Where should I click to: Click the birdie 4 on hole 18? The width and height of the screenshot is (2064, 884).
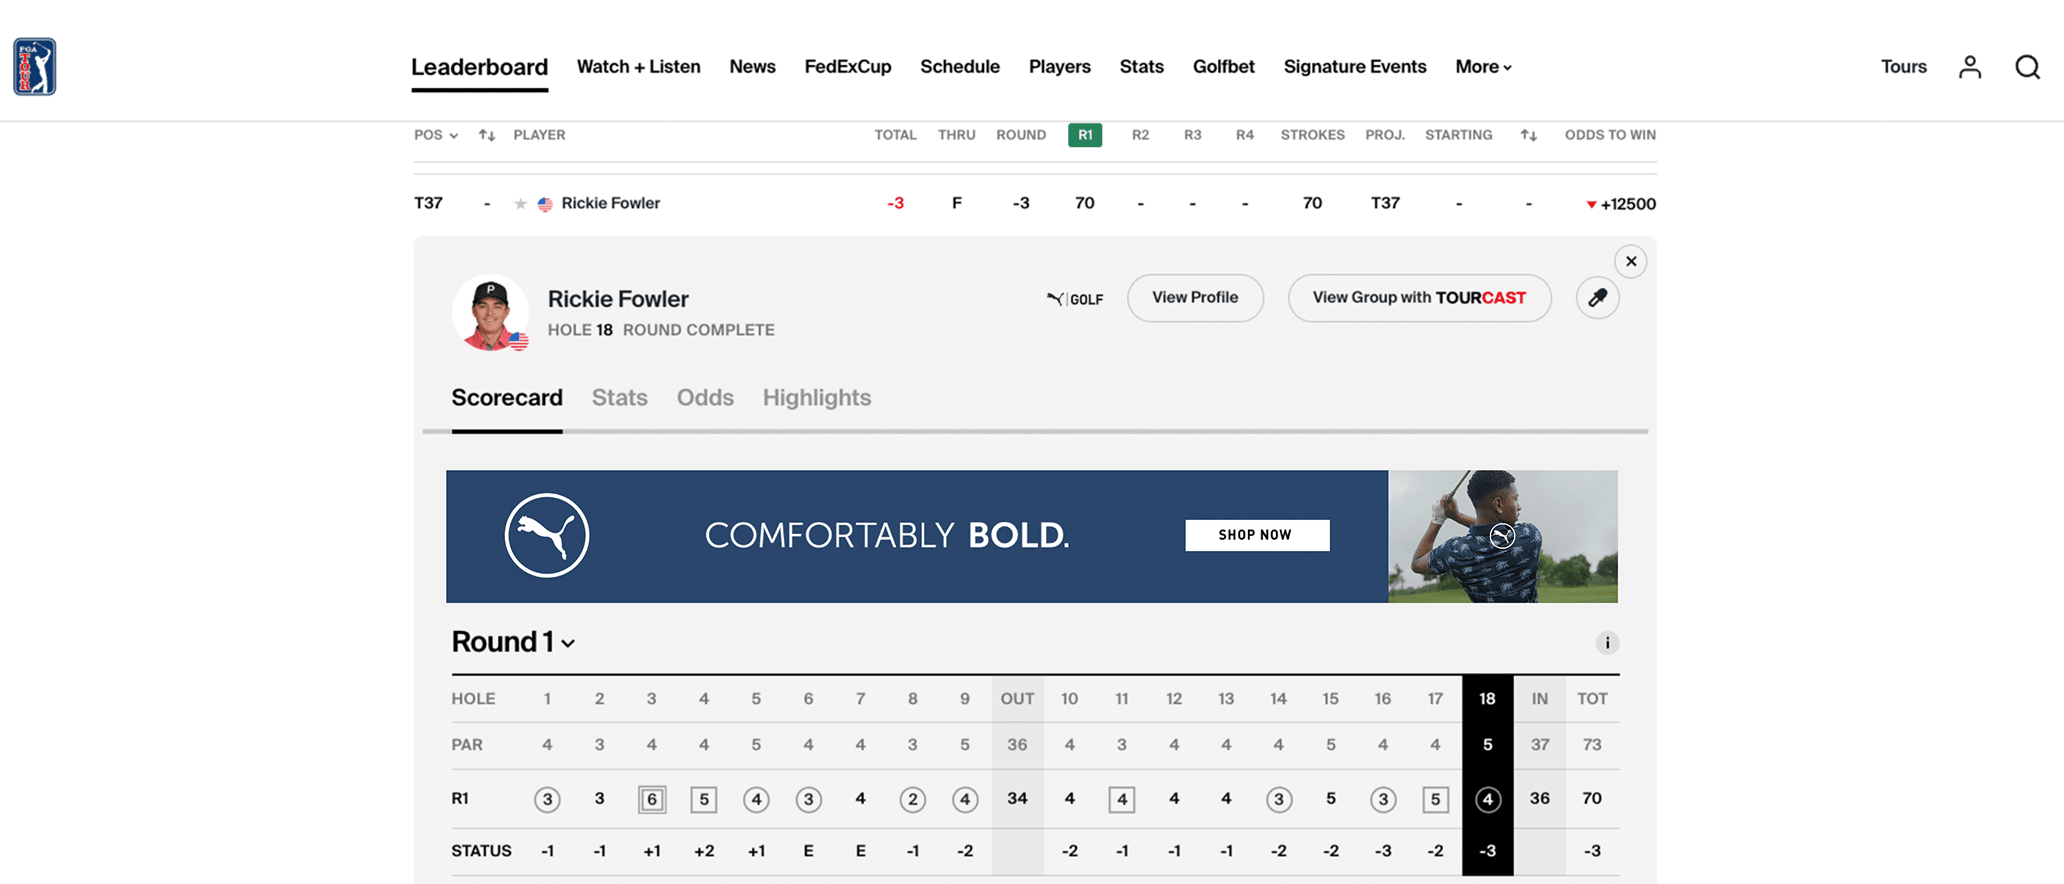click(1487, 799)
